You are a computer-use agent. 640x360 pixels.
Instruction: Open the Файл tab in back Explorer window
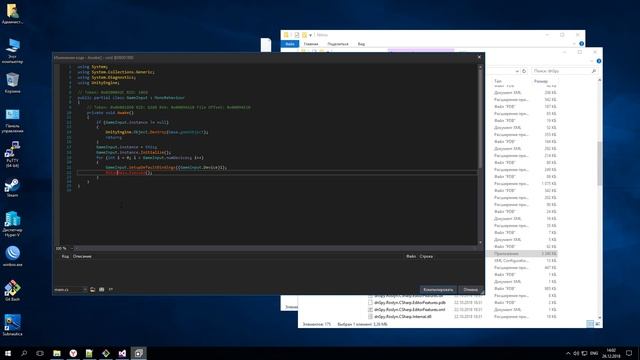[x=290, y=44]
